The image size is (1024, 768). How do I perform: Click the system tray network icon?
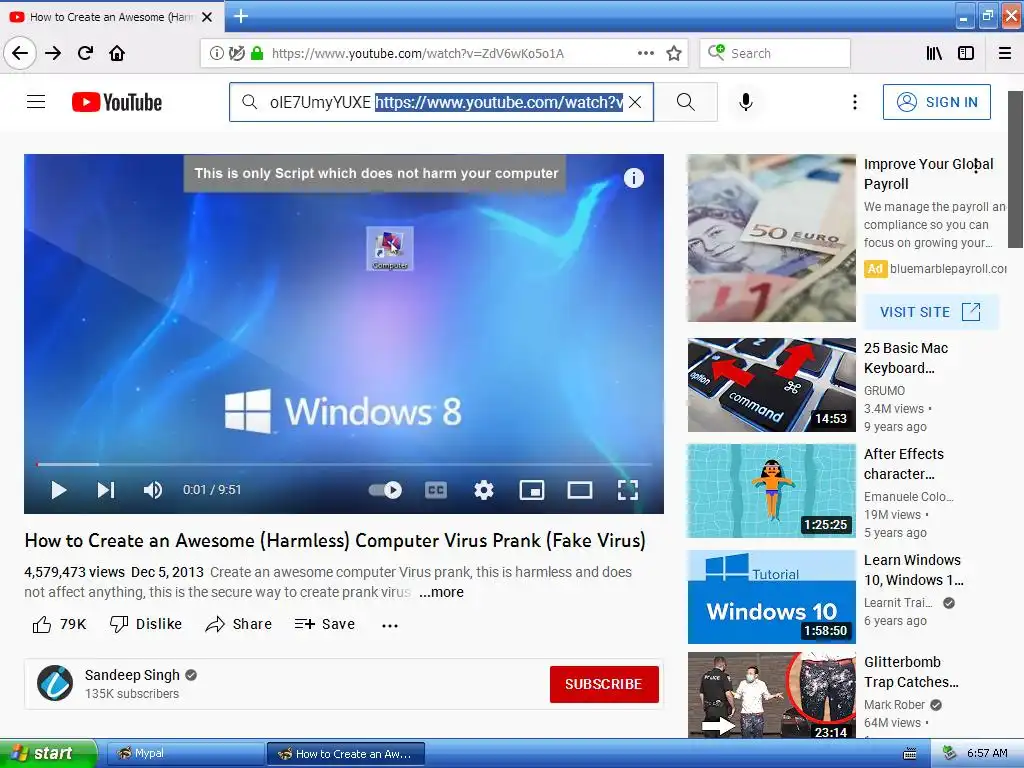tap(950, 754)
